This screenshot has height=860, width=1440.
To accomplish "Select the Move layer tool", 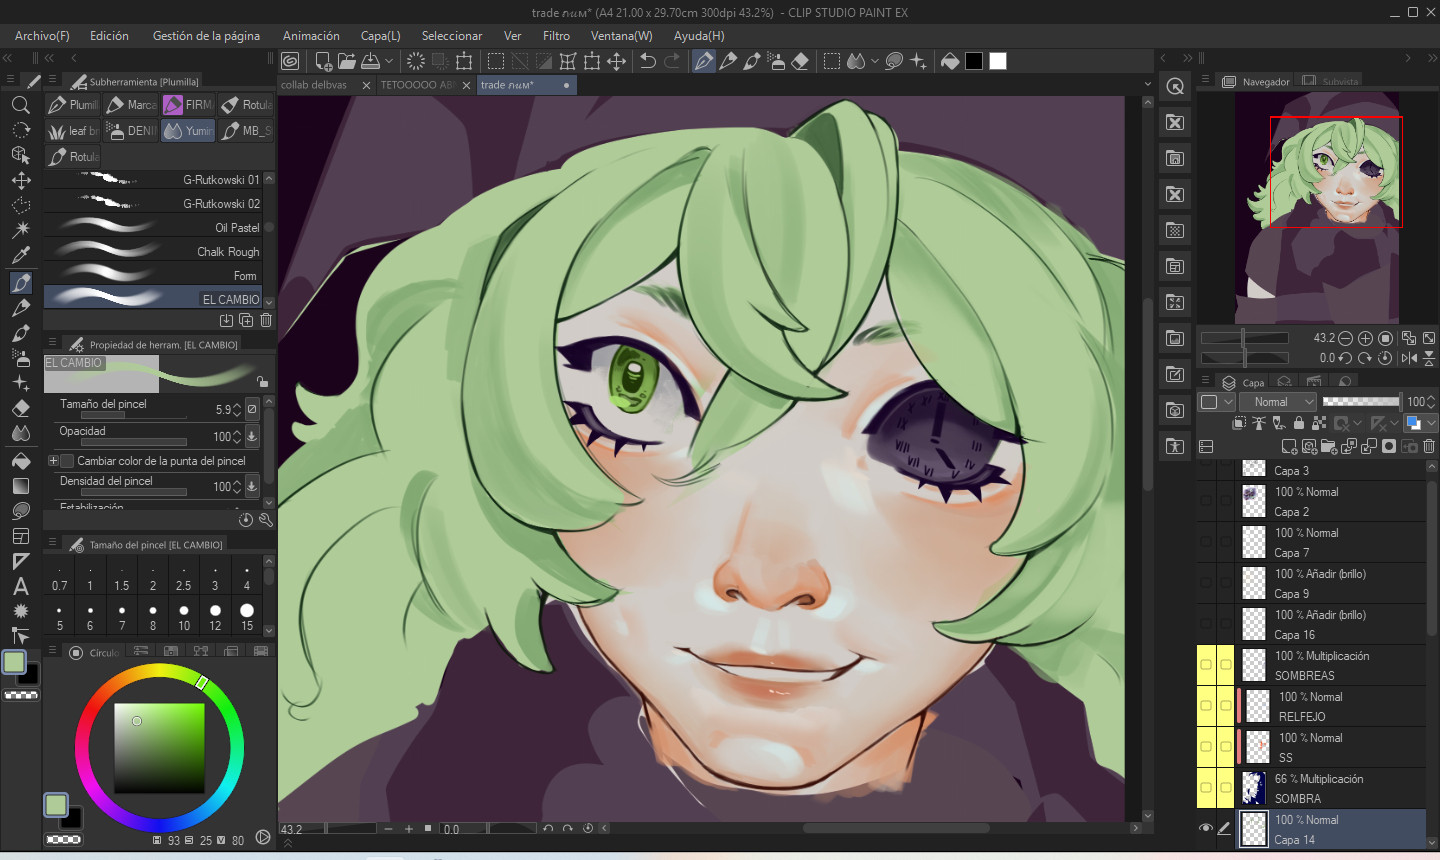I will tap(20, 181).
